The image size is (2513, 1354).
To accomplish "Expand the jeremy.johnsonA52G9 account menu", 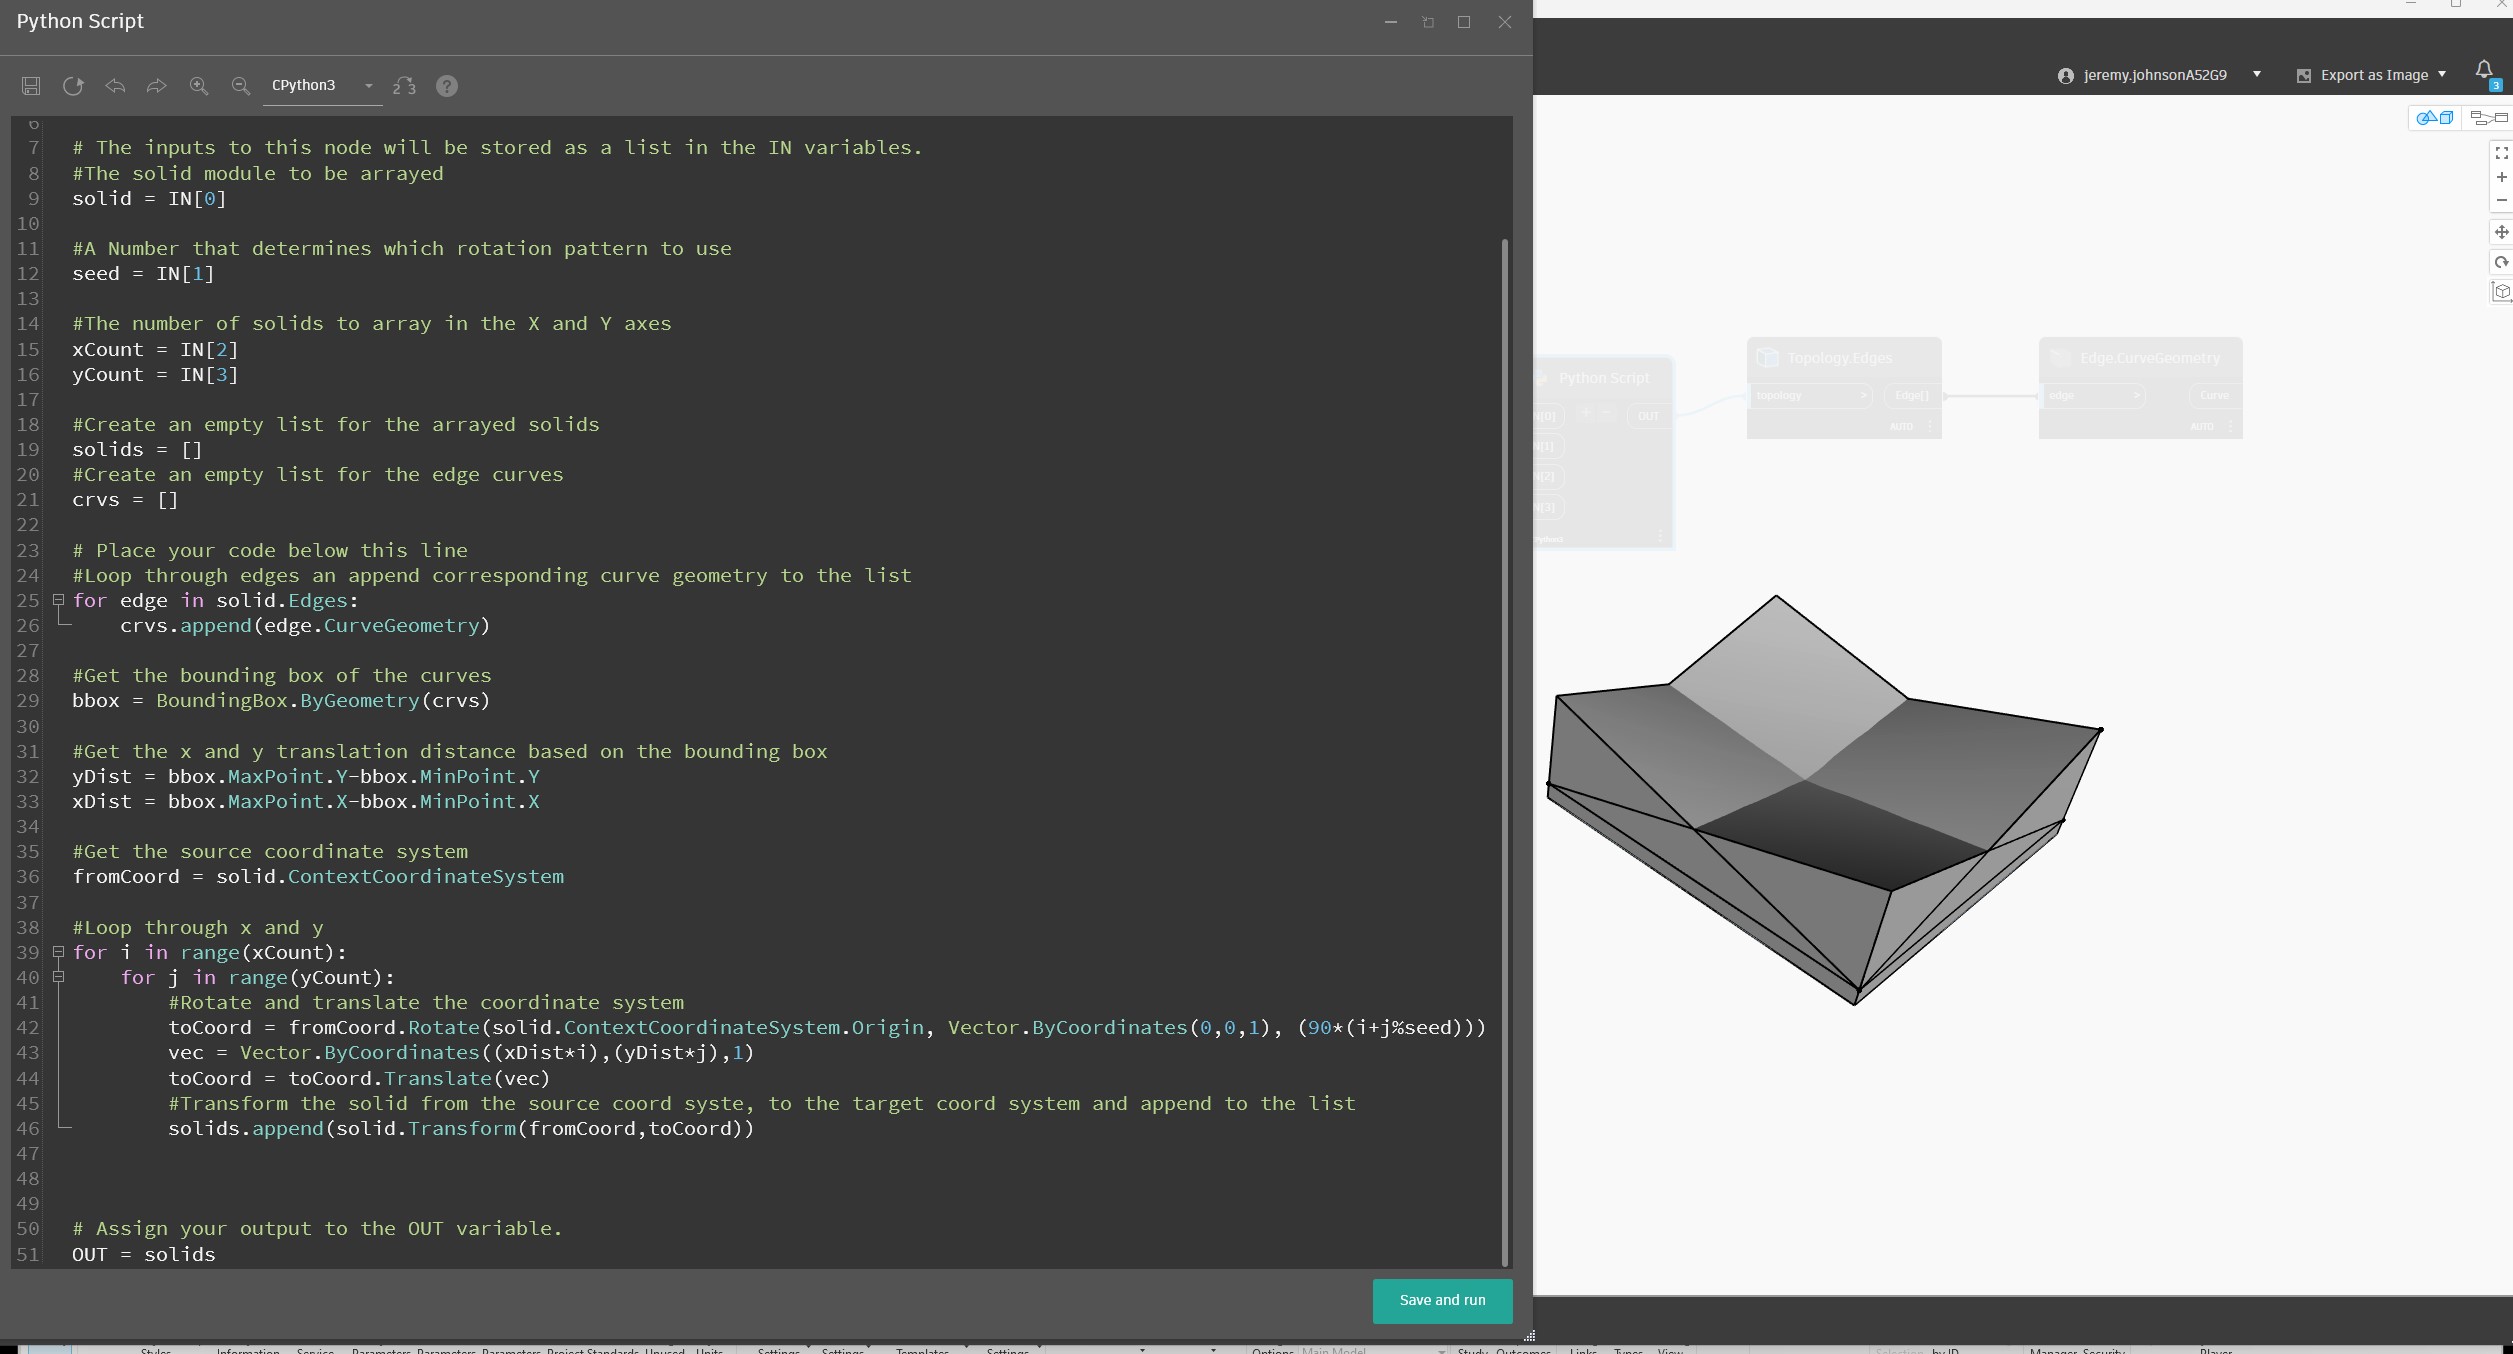I will tap(2256, 75).
